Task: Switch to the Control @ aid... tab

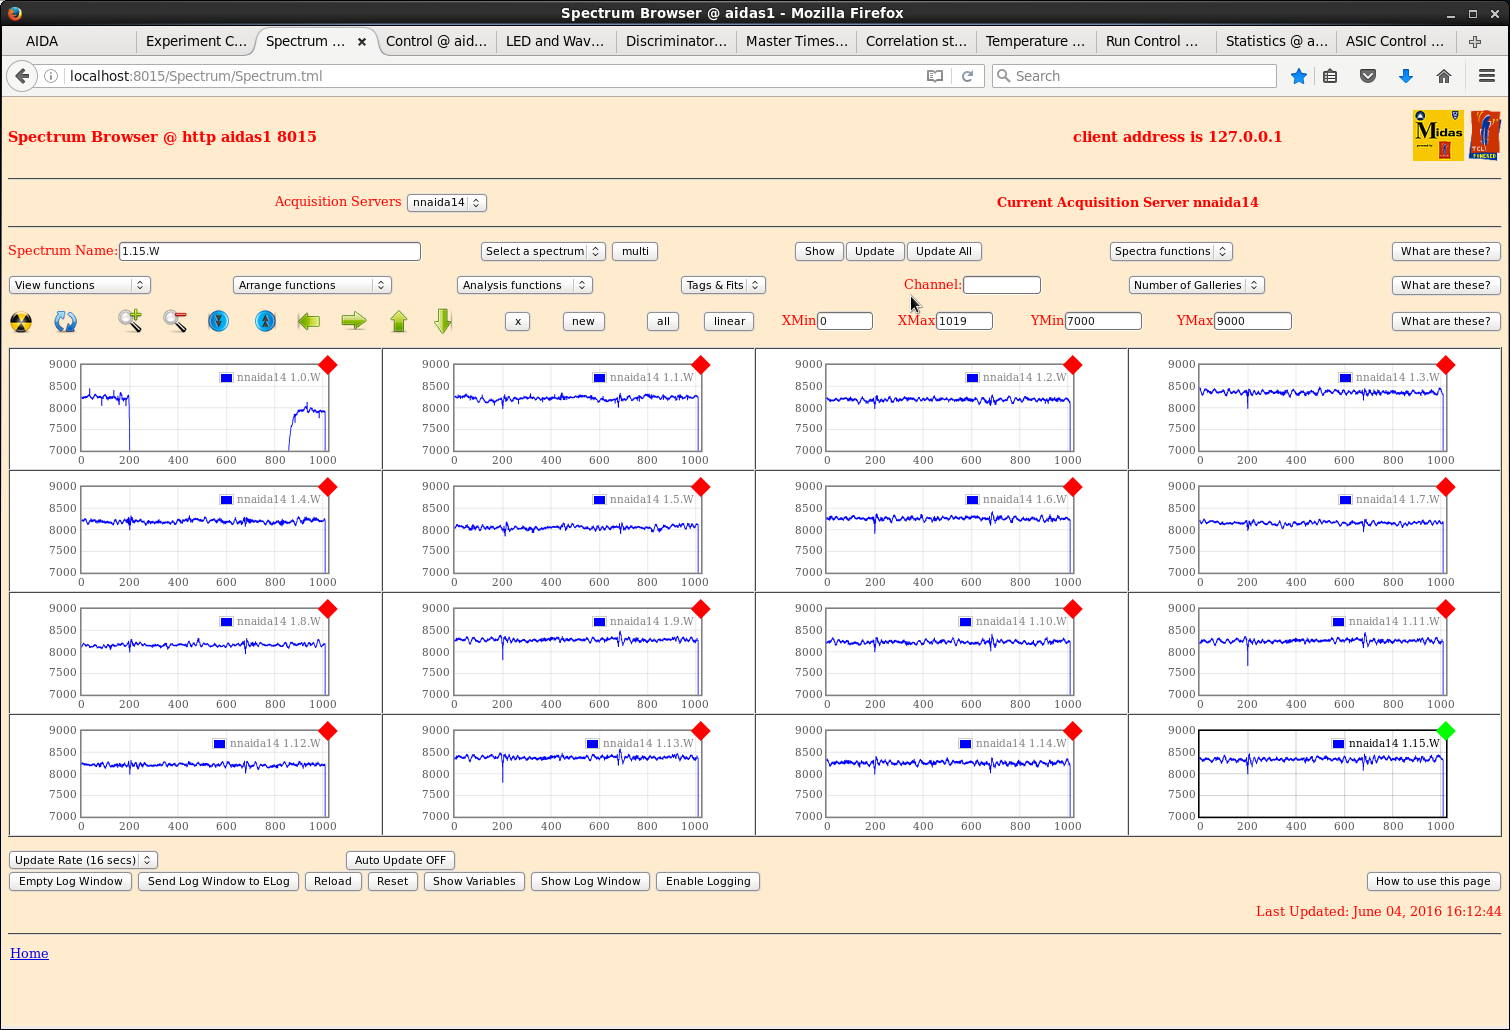Action: coord(436,41)
